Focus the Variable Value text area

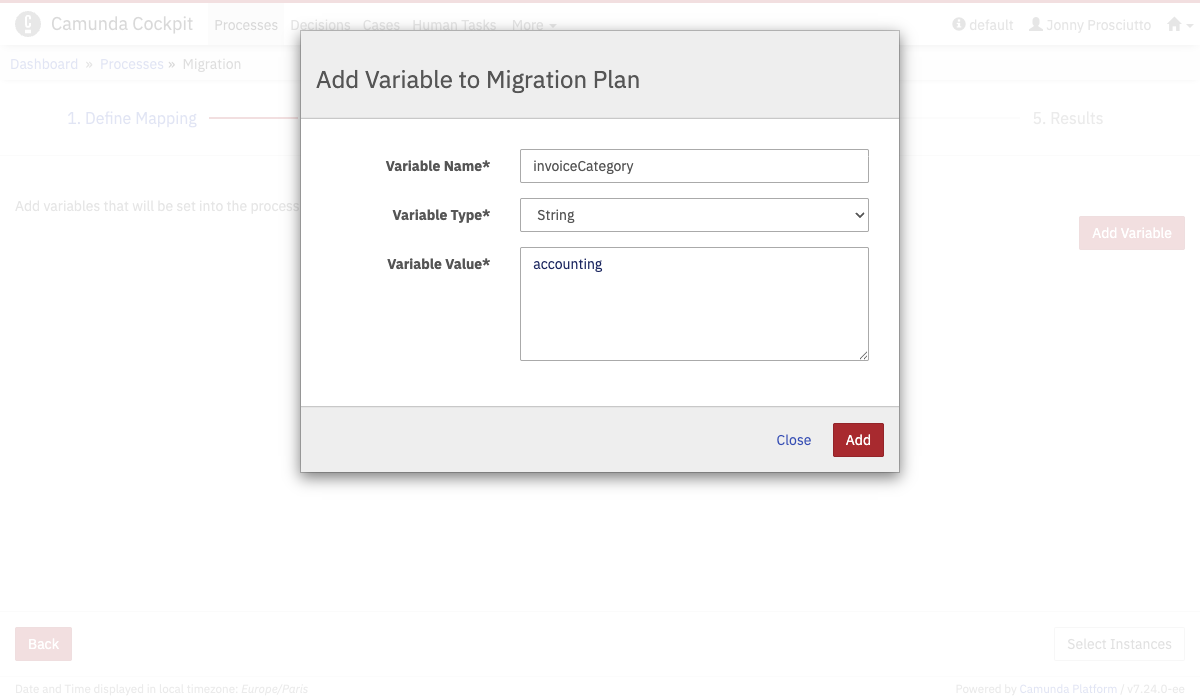[x=694, y=304]
